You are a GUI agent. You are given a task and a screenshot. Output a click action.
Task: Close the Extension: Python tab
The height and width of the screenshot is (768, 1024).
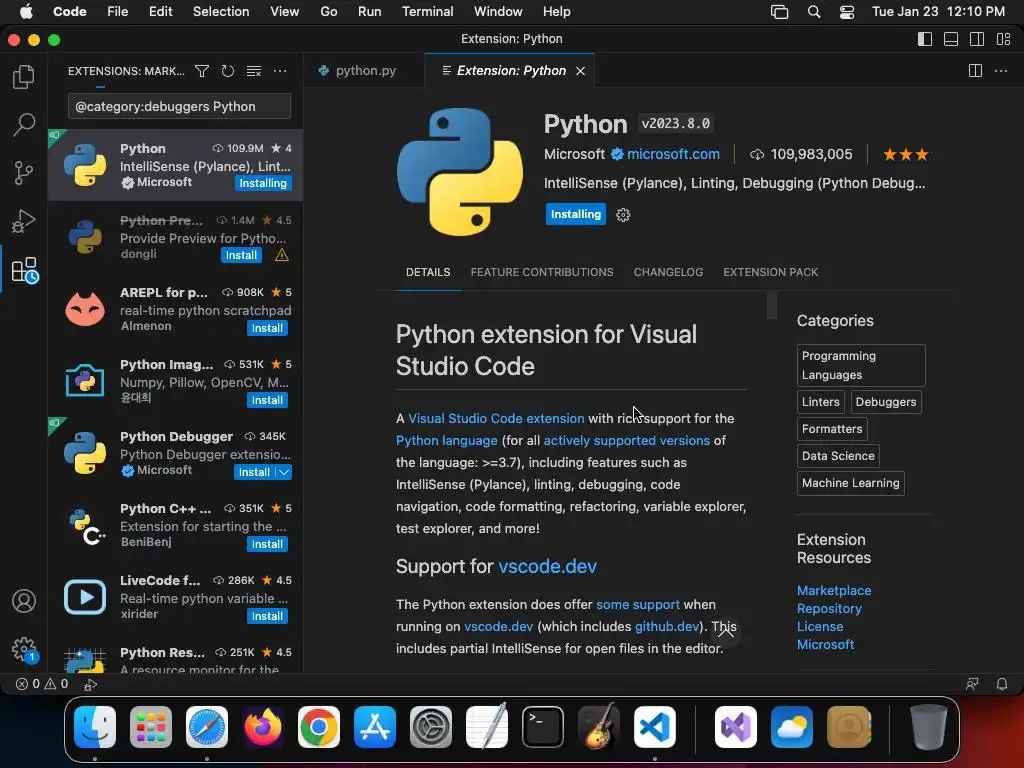[581, 71]
